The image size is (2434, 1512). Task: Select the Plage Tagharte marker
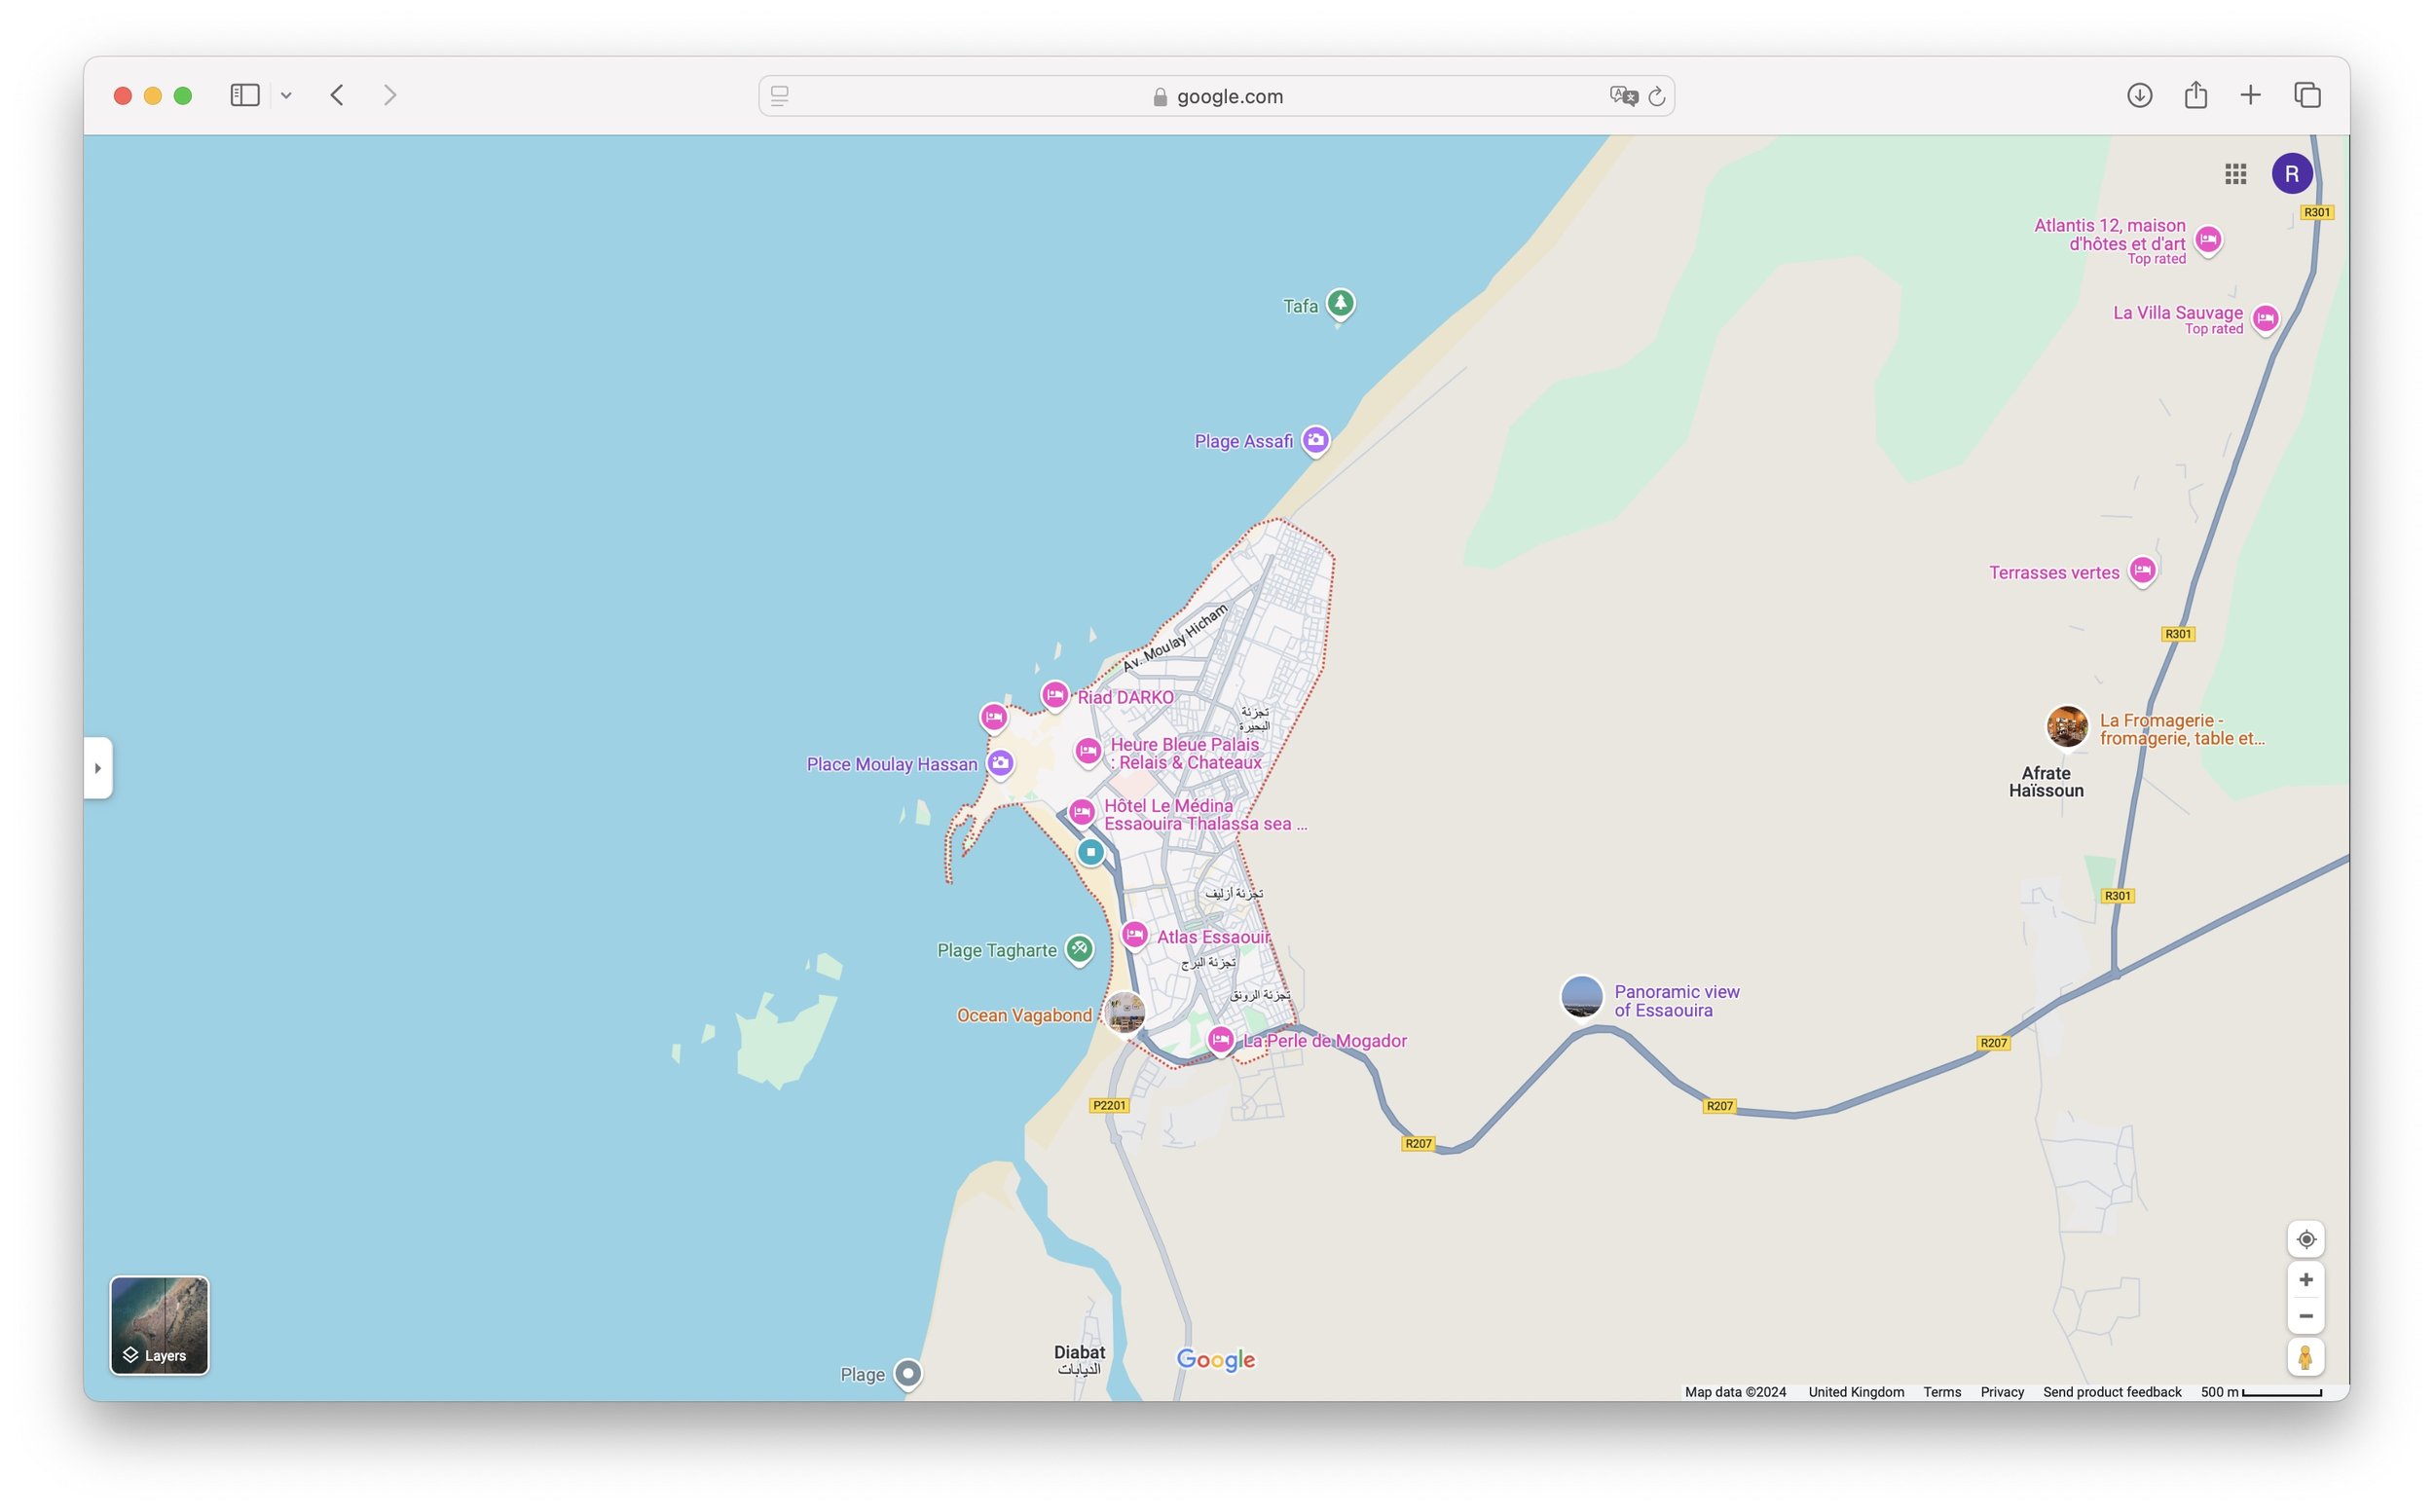pos(1079,949)
